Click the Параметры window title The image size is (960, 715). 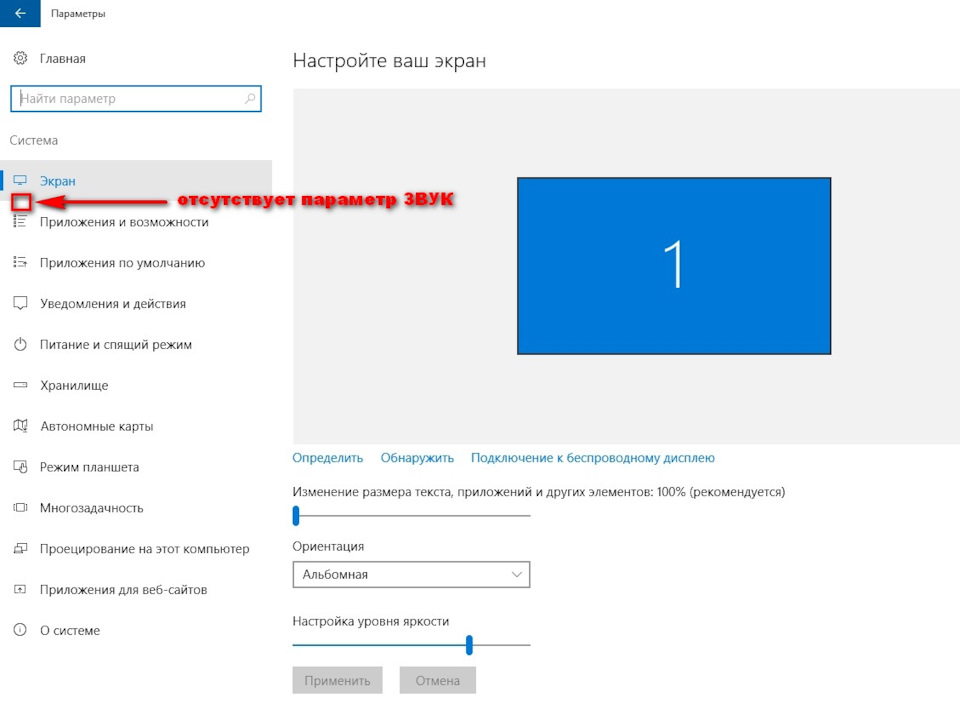pos(78,13)
